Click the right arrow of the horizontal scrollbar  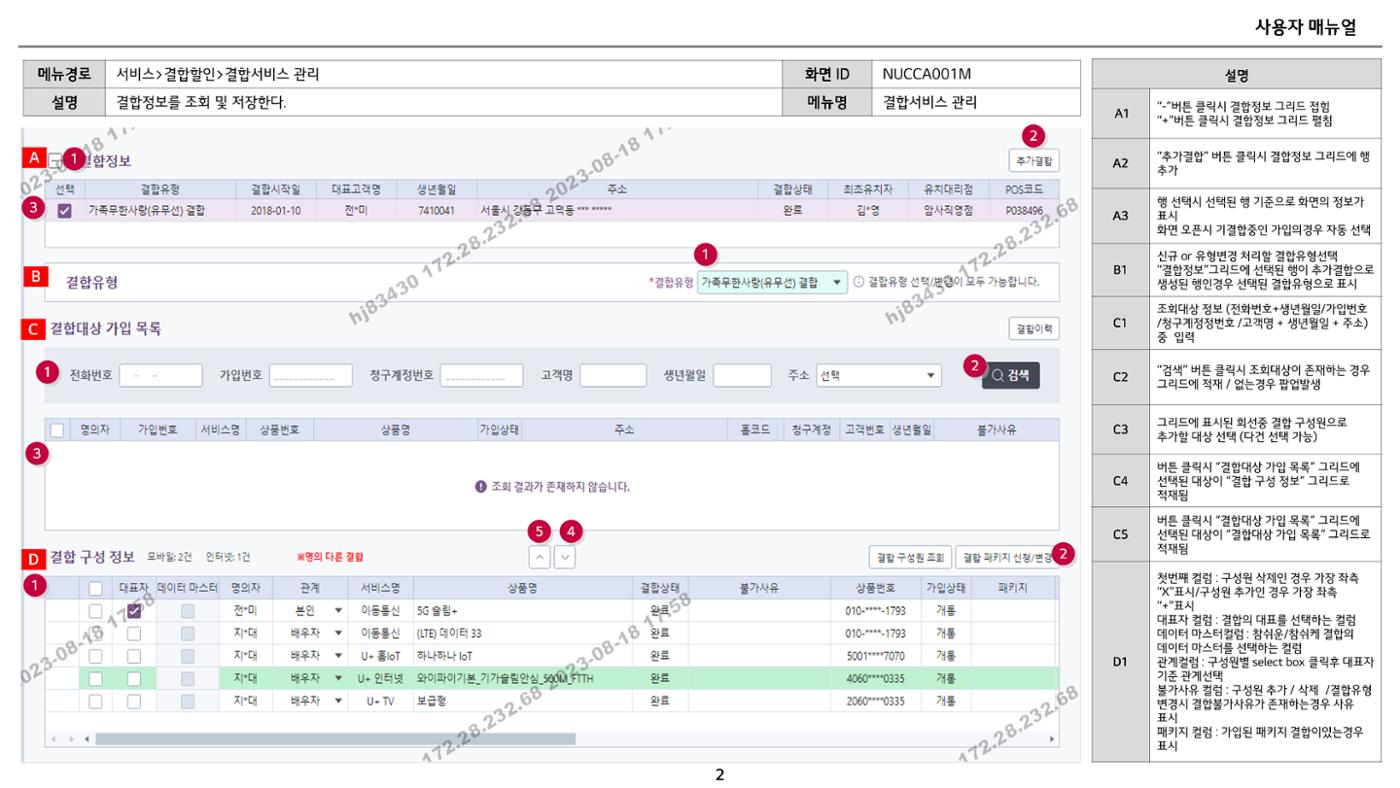(1051, 740)
